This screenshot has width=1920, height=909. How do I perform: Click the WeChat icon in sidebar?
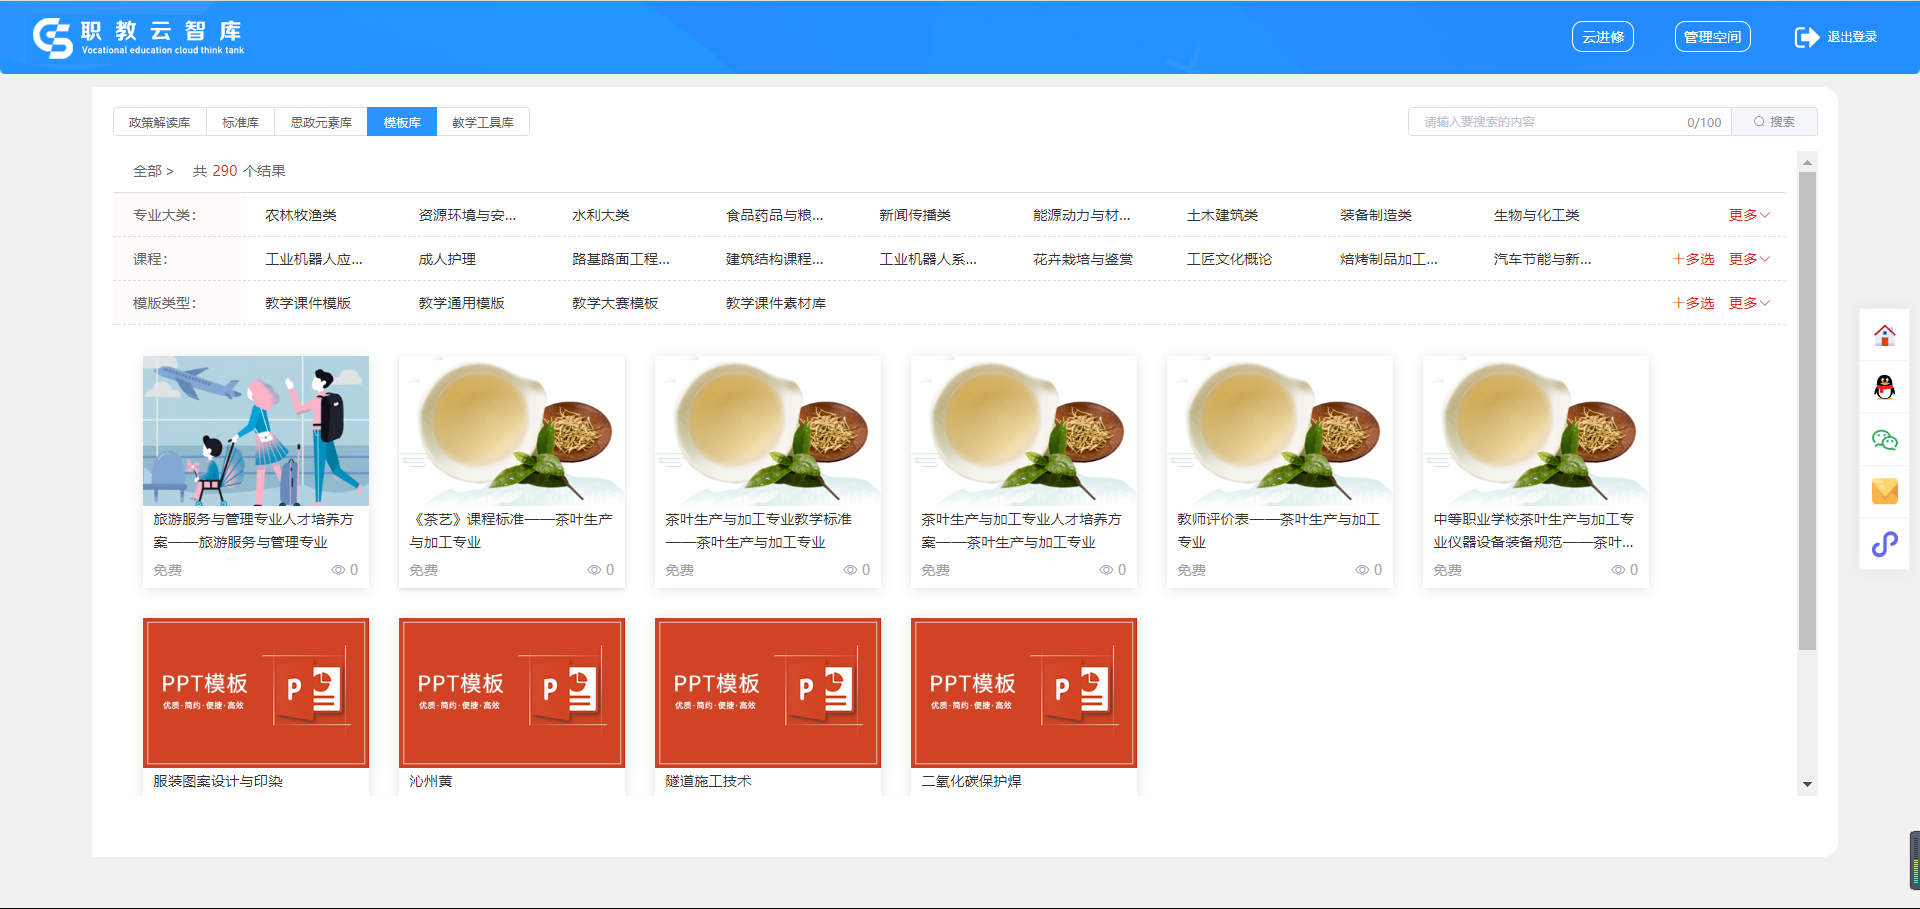click(1884, 440)
